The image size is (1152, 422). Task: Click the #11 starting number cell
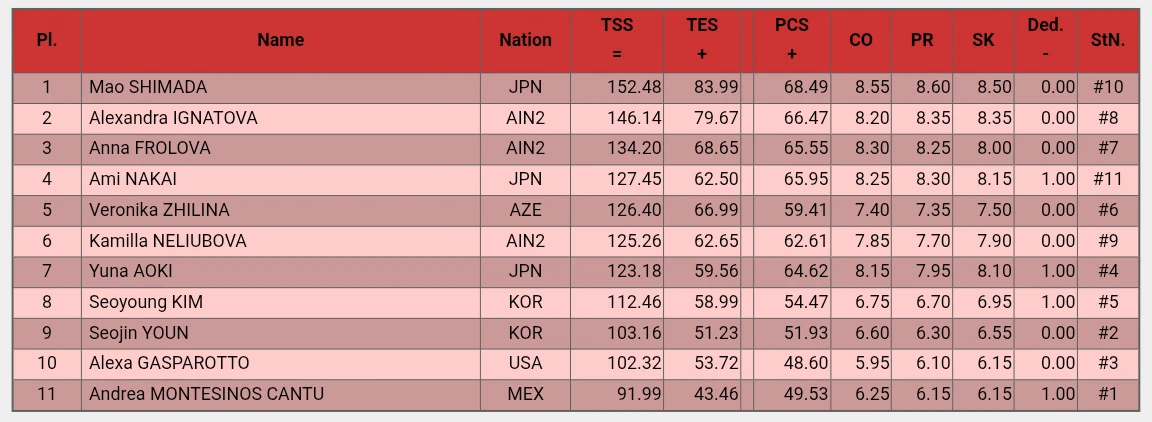(x=1108, y=179)
